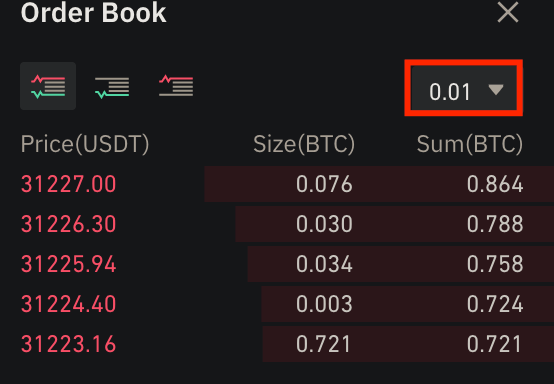Click sum value 0.788

pos(495,224)
